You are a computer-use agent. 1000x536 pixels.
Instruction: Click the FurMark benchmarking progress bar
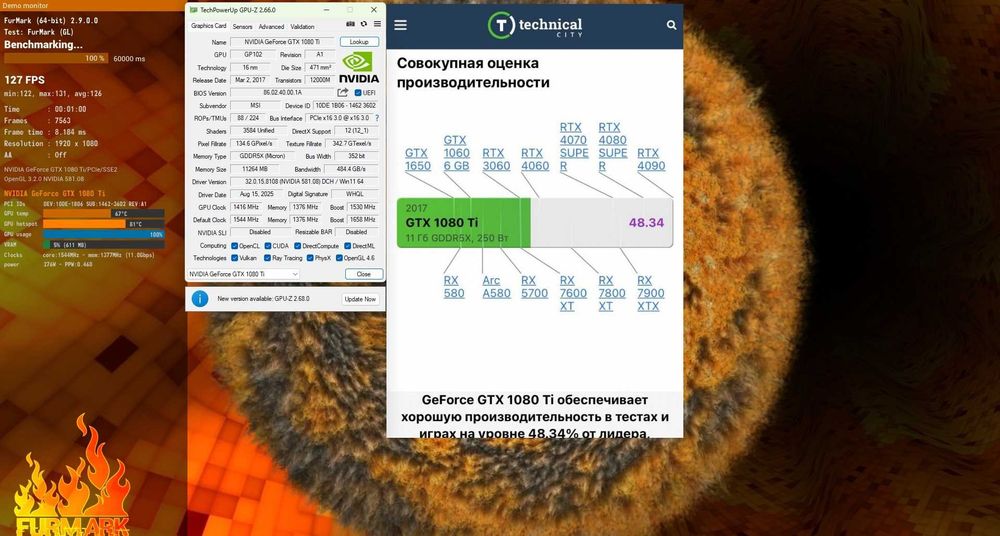(56, 58)
